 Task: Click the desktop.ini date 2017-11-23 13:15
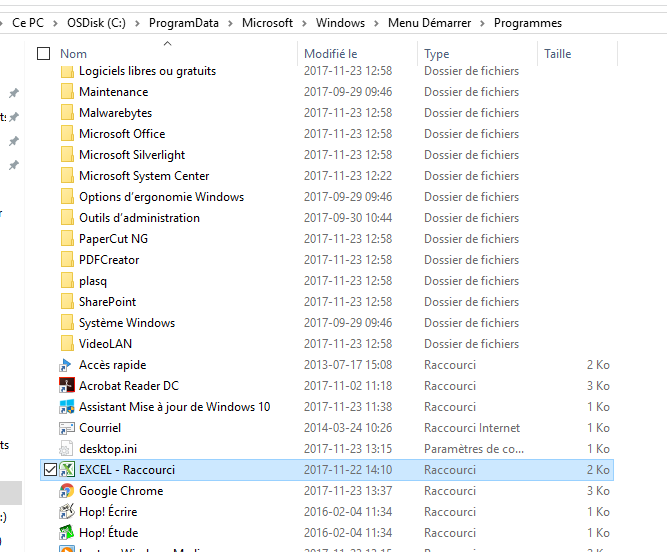[348, 449]
